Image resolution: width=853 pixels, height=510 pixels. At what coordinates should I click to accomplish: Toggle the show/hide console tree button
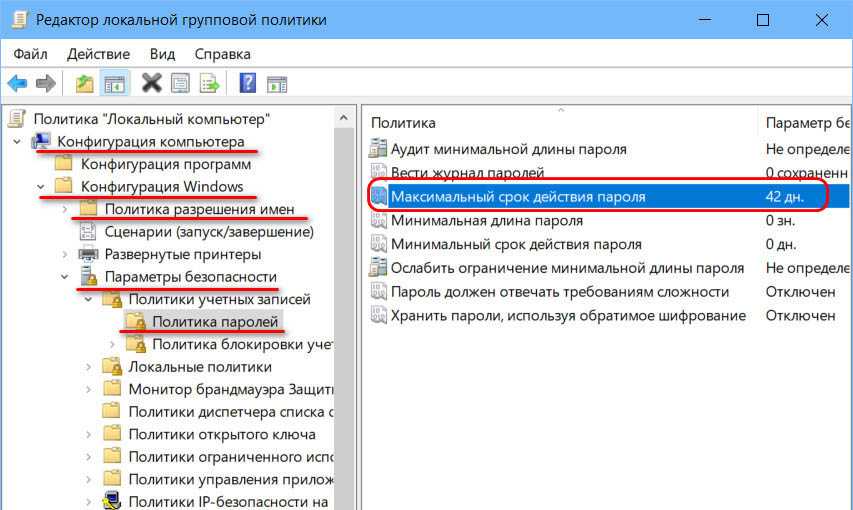114,83
